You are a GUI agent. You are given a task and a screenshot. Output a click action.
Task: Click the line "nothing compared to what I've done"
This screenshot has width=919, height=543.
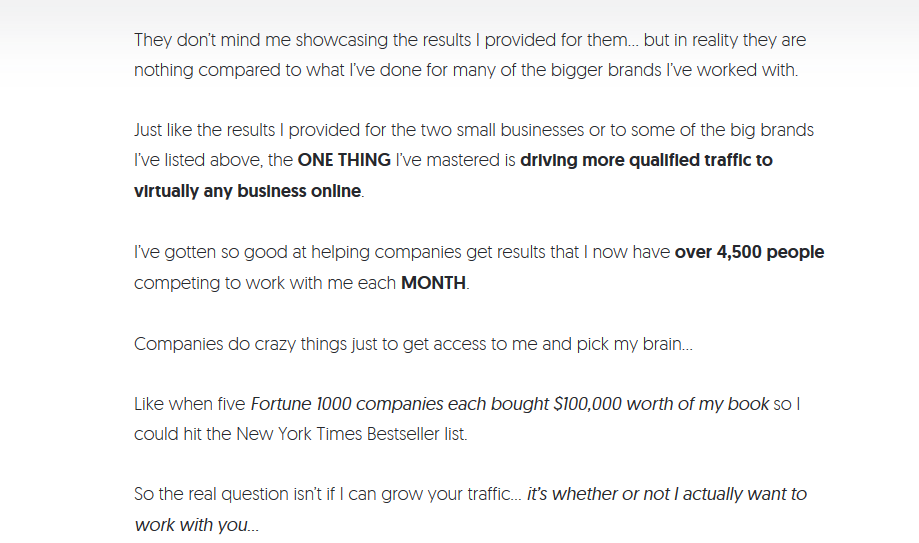pos(466,70)
